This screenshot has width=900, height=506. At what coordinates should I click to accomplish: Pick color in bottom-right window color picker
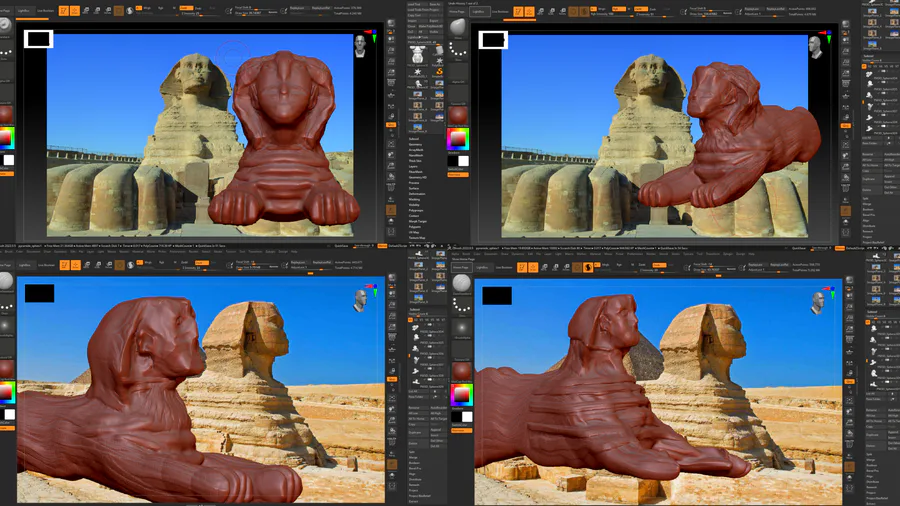point(461,395)
